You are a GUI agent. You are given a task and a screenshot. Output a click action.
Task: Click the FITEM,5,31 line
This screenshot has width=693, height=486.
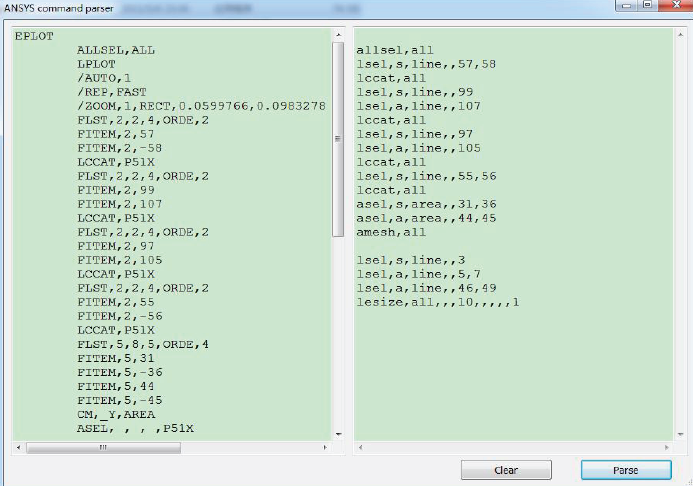pyautogui.click(x=116, y=358)
